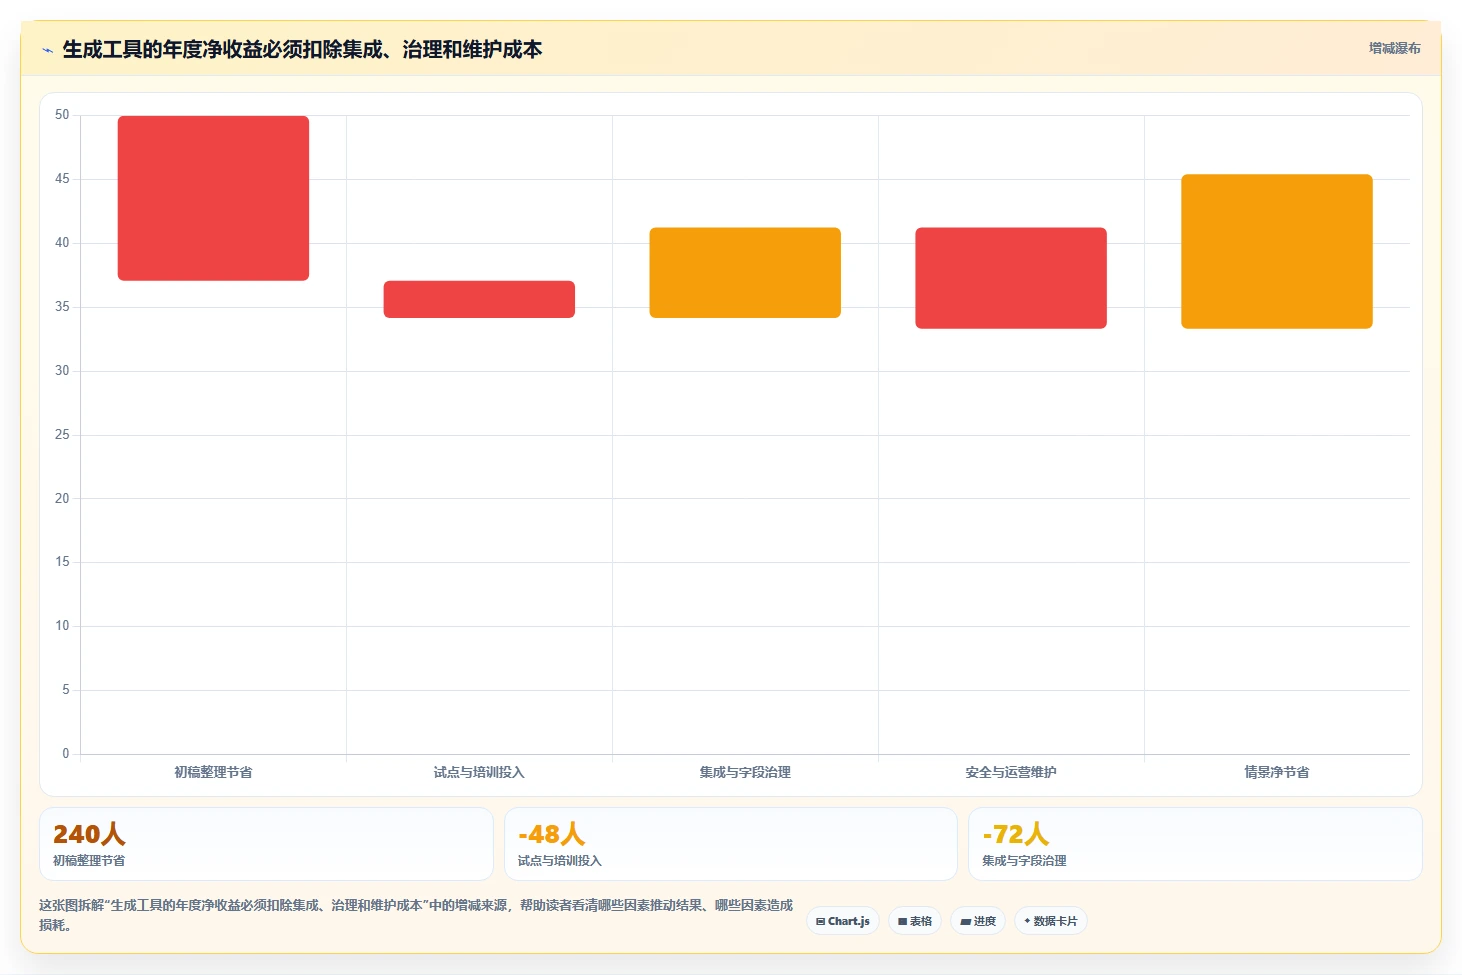The image size is (1462, 975).
Task: Click the y-axis value 50
Action: (x=62, y=115)
